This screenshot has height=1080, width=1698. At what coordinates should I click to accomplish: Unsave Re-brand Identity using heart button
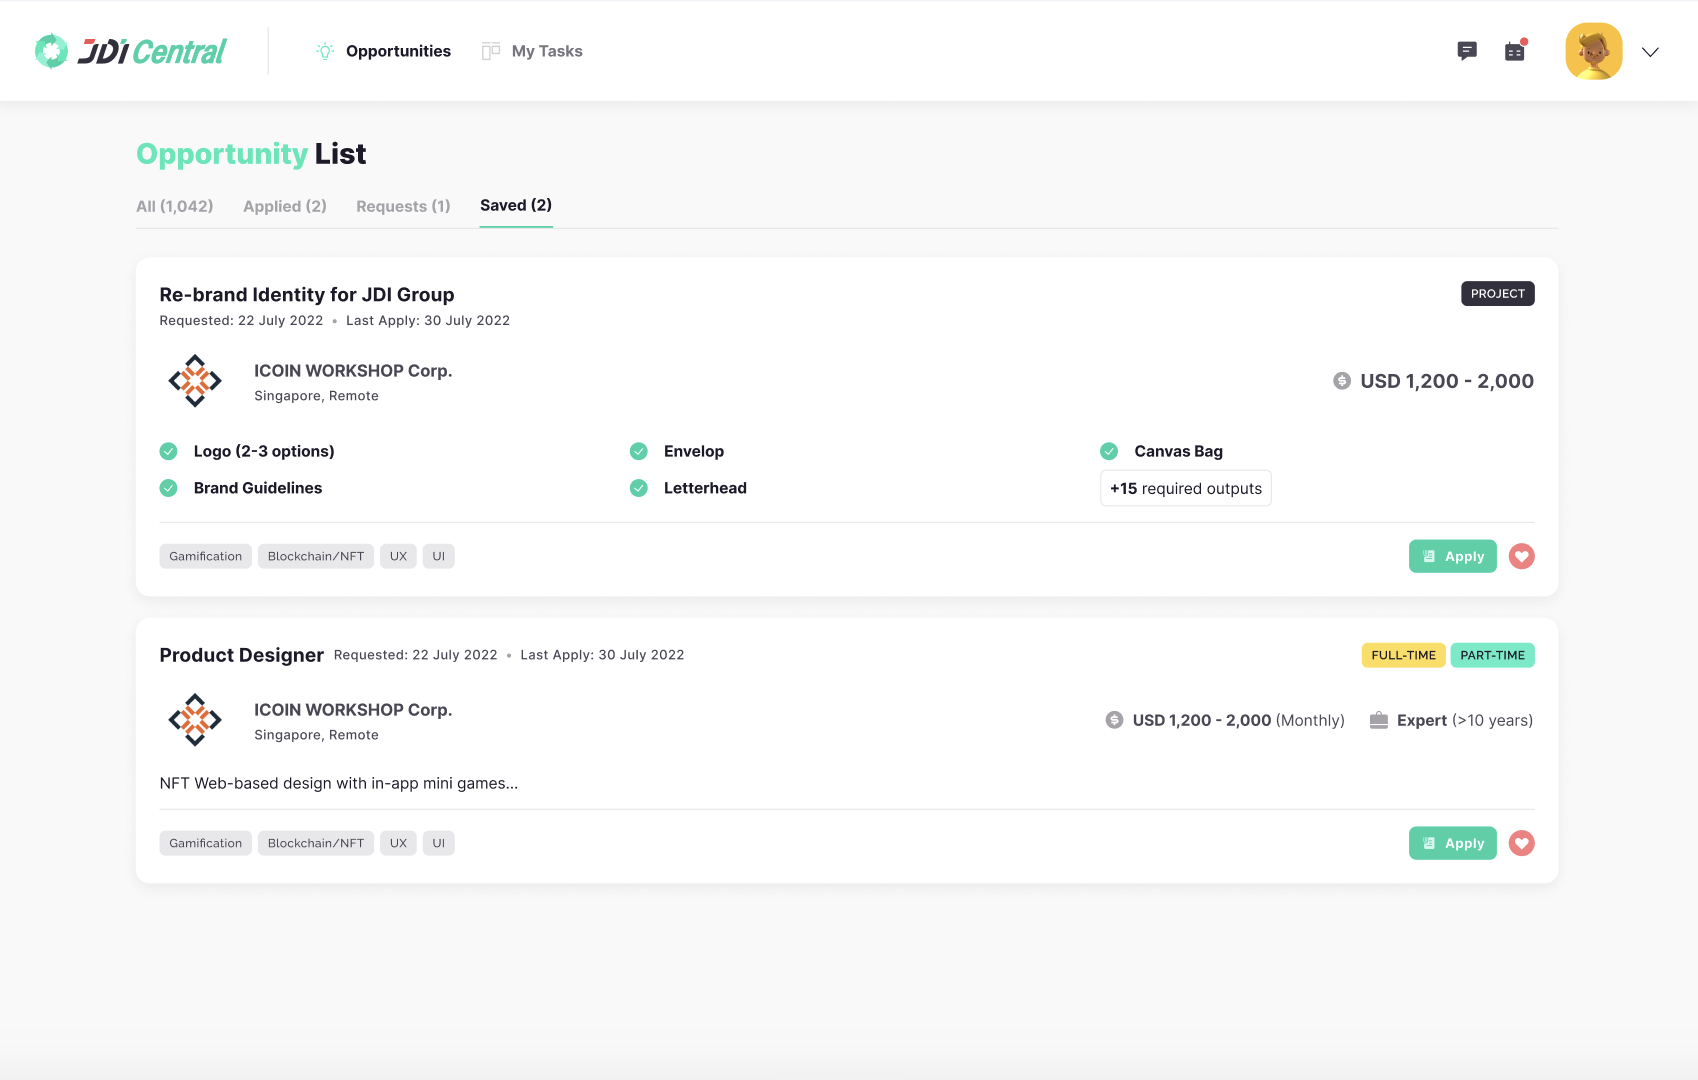(1521, 556)
